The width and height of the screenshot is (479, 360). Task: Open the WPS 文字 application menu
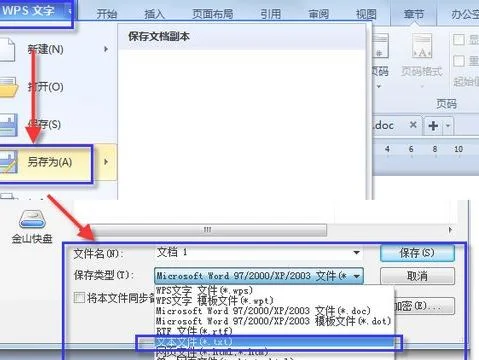point(35,11)
